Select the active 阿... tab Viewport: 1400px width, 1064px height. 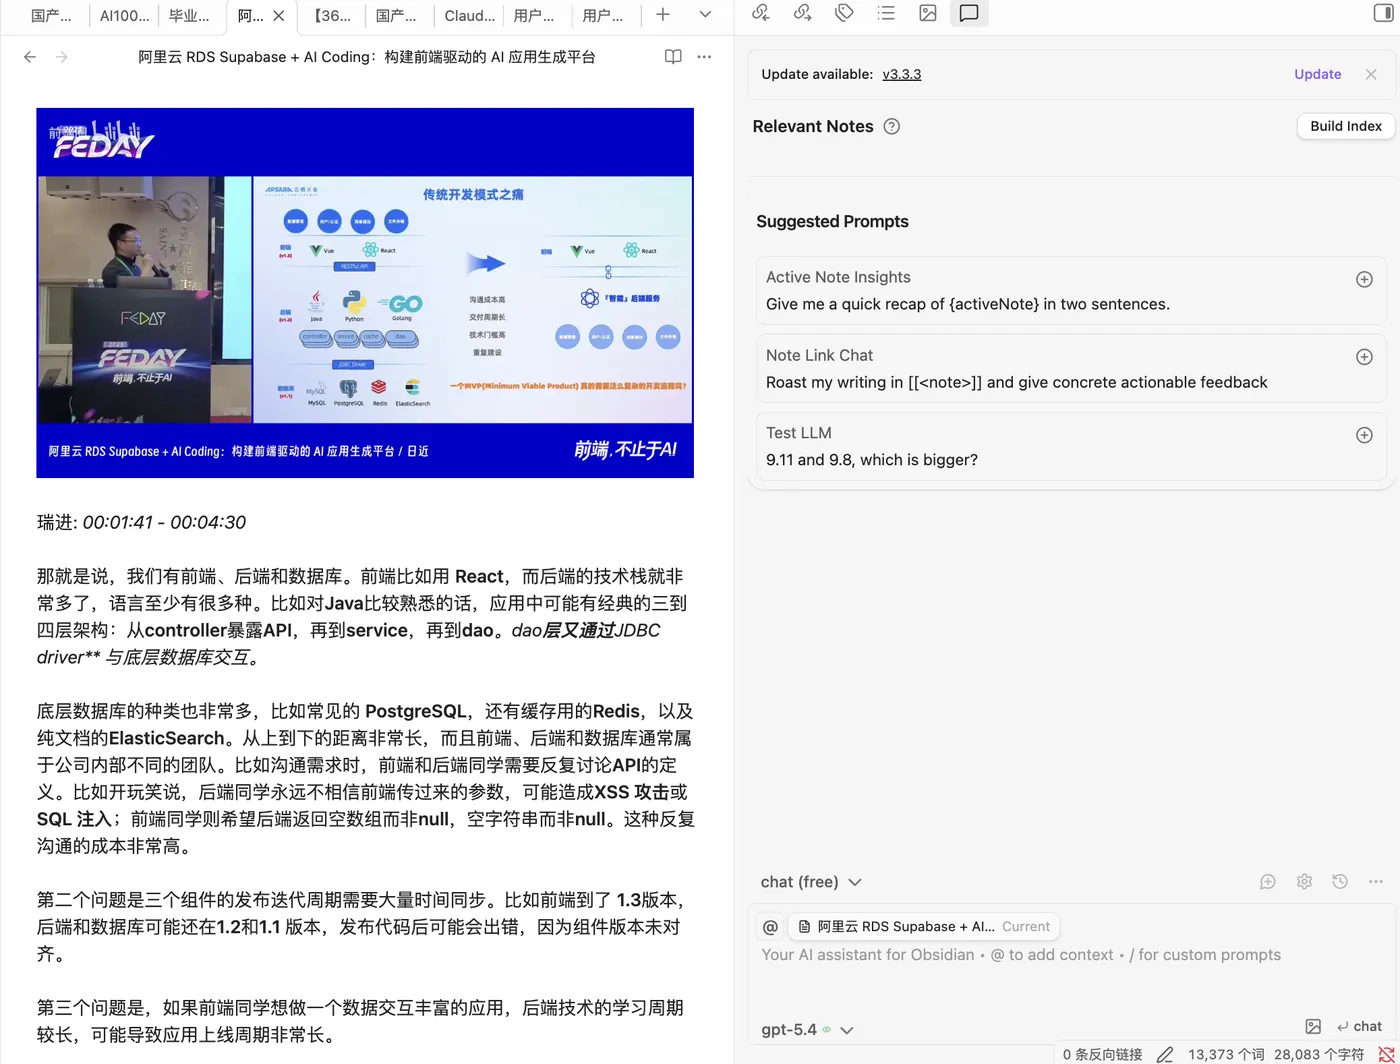(250, 15)
